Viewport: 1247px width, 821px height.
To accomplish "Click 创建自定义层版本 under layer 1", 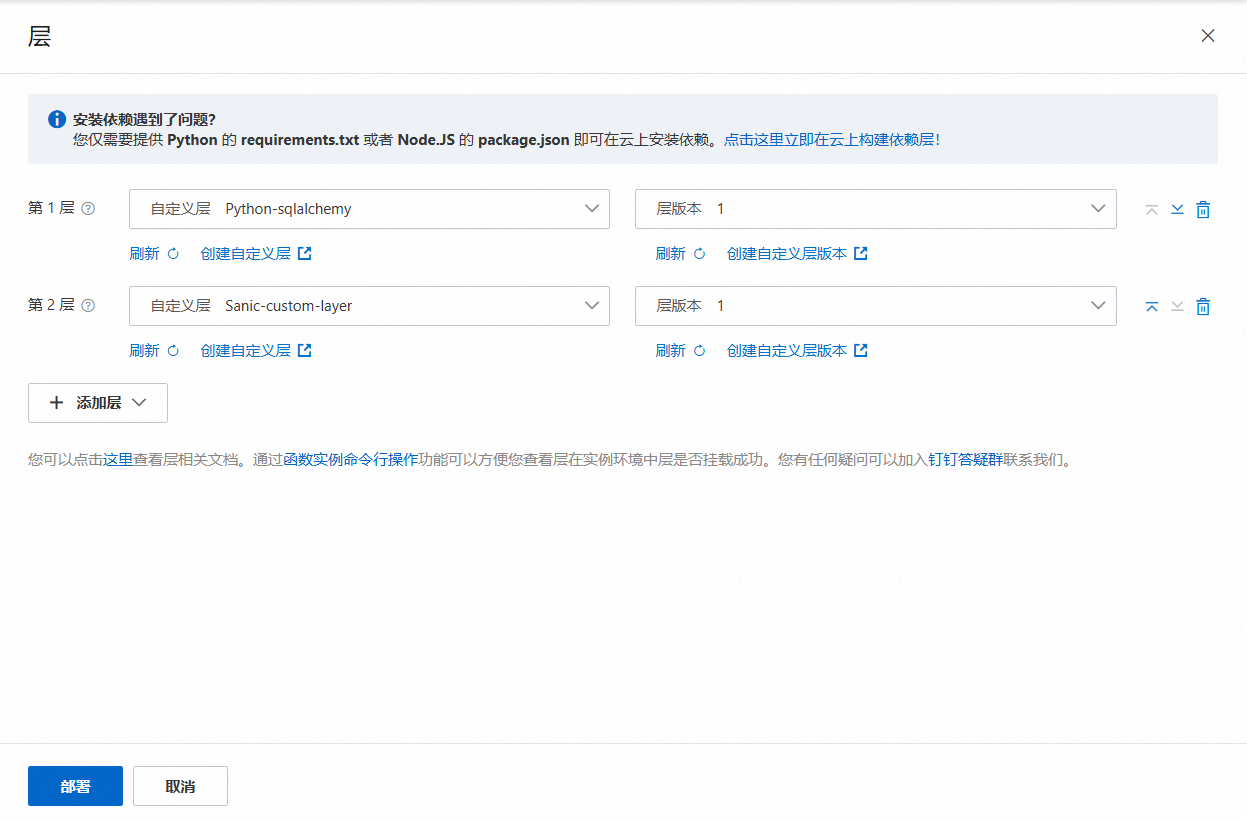I will pyautogui.click(x=787, y=254).
